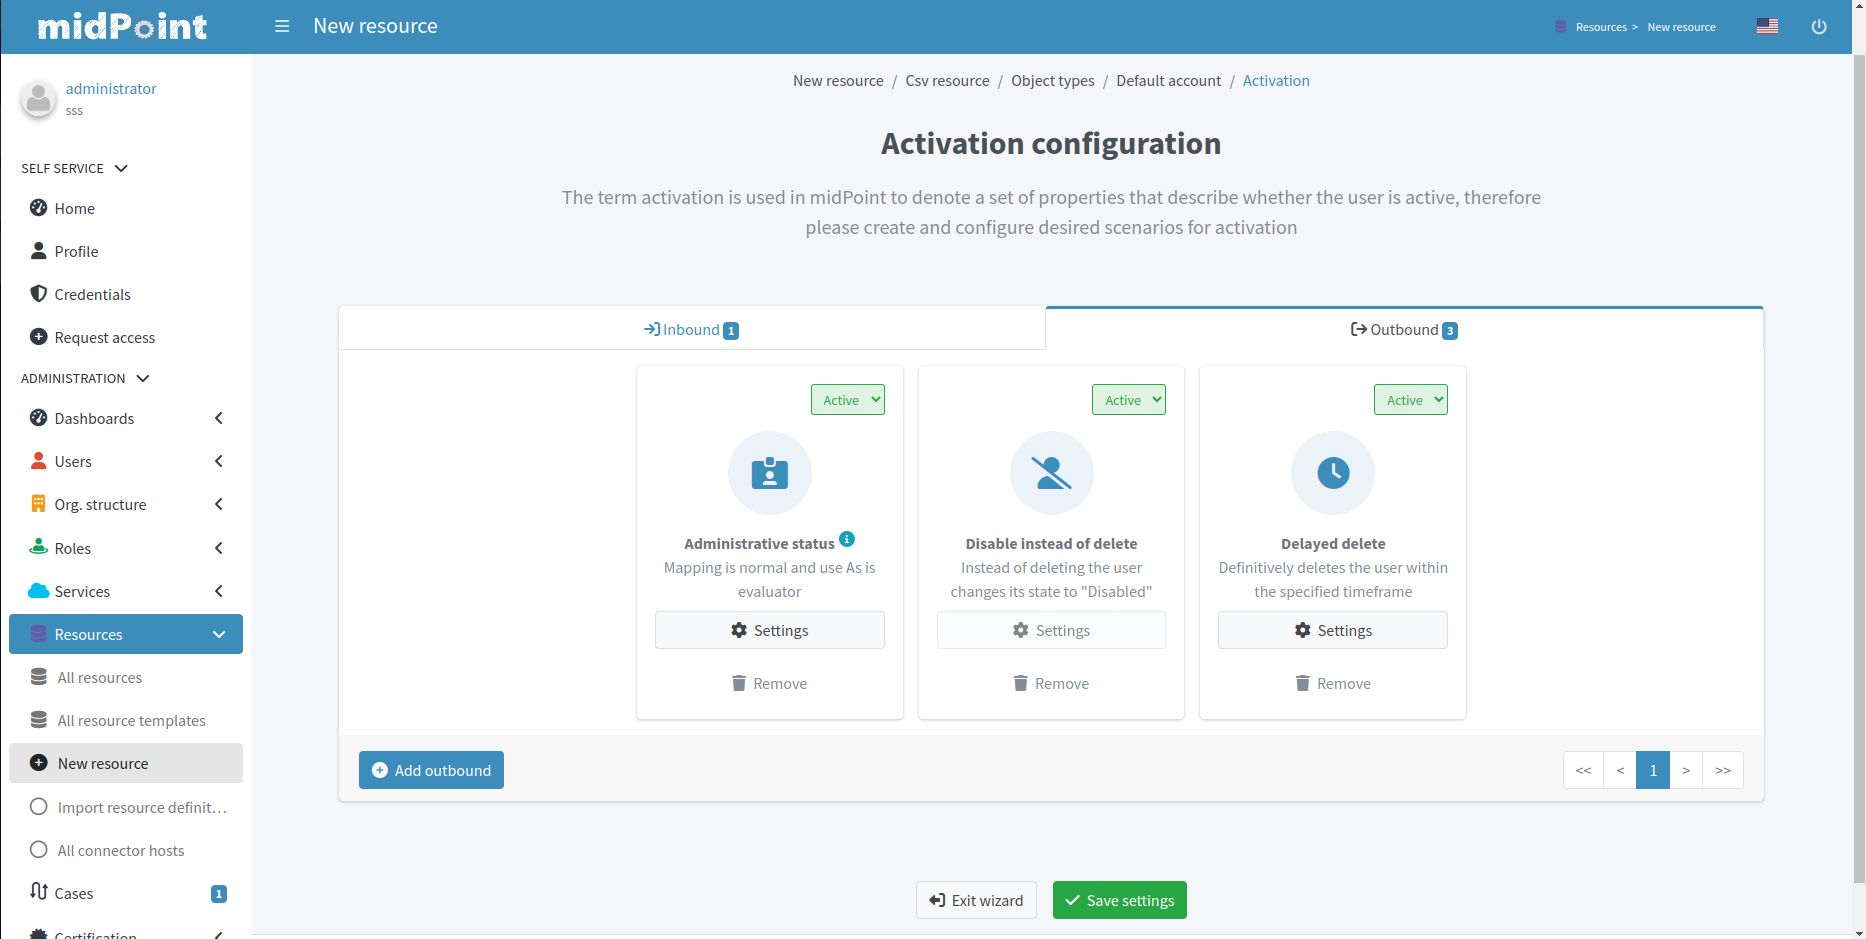Screen dimensions: 1866x939
Task: Click the Administrative status badge icon
Action: tap(769, 472)
